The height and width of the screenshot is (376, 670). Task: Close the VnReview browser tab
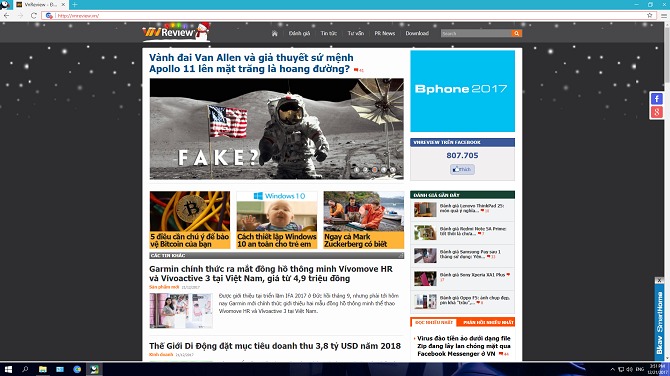pos(63,4)
